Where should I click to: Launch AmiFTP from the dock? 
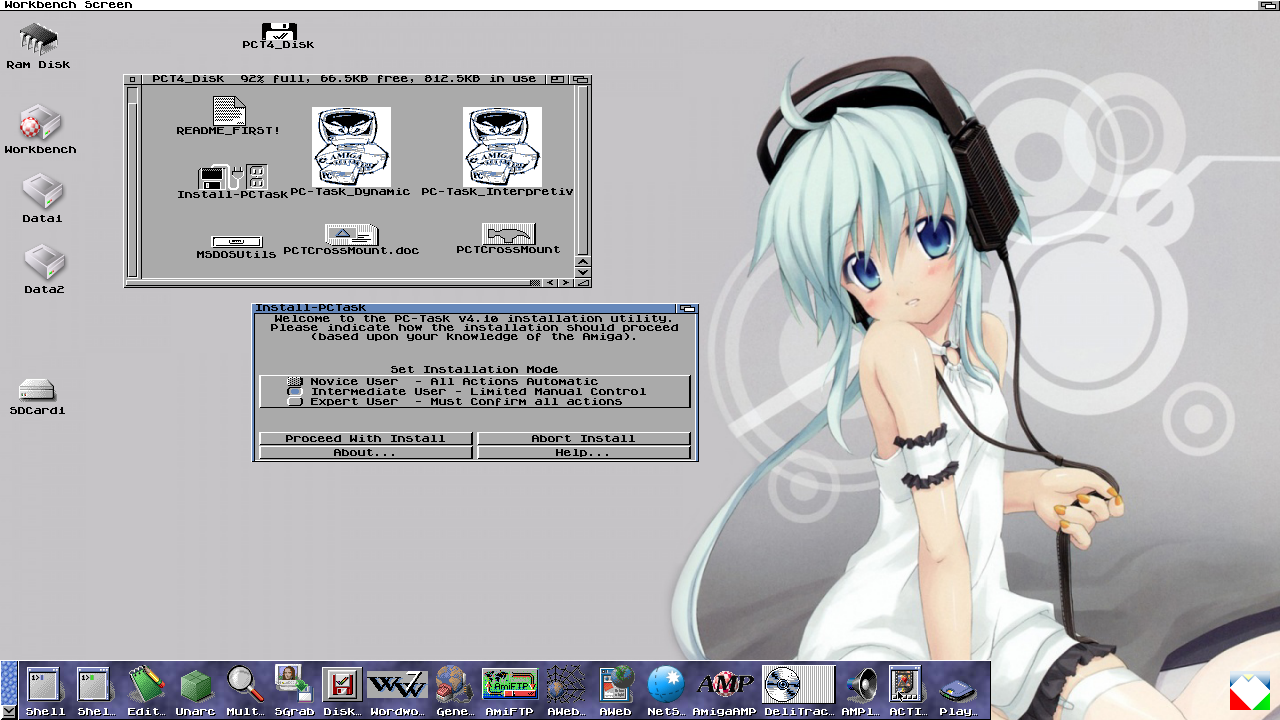pyautogui.click(x=510, y=691)
